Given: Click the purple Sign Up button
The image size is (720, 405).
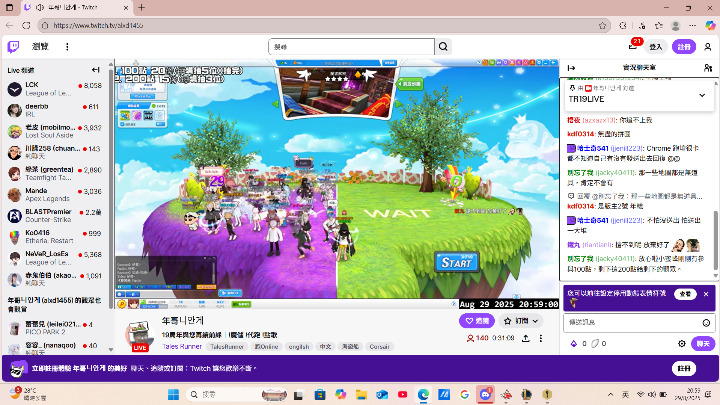Looking at the screenshot, I should [x=684, y=46].
